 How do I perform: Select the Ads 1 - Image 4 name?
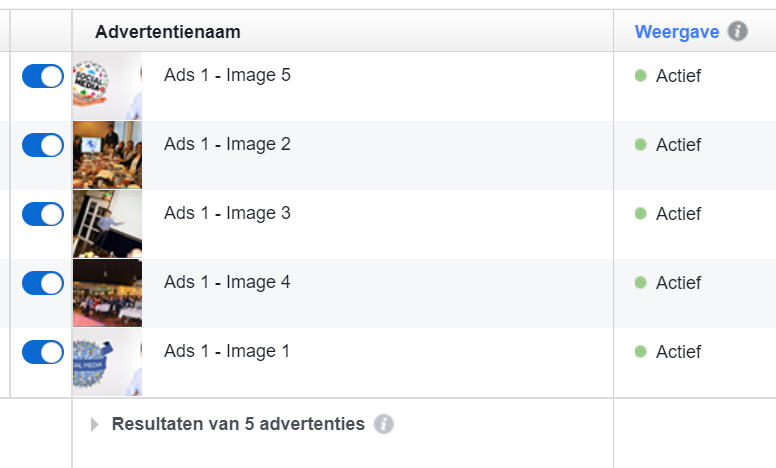(x=227, y=282)
